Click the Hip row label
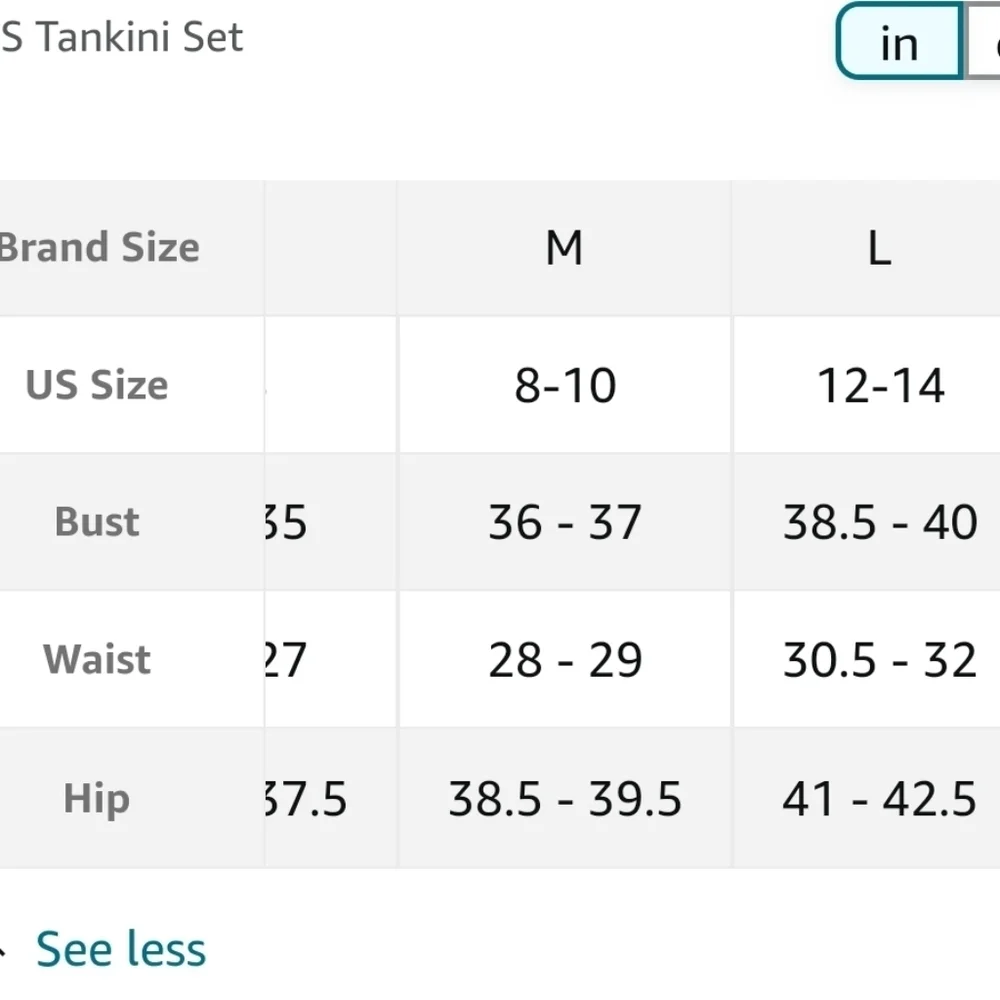Viewport: 1000px width, 1000px height. click(x=97, y=798)
